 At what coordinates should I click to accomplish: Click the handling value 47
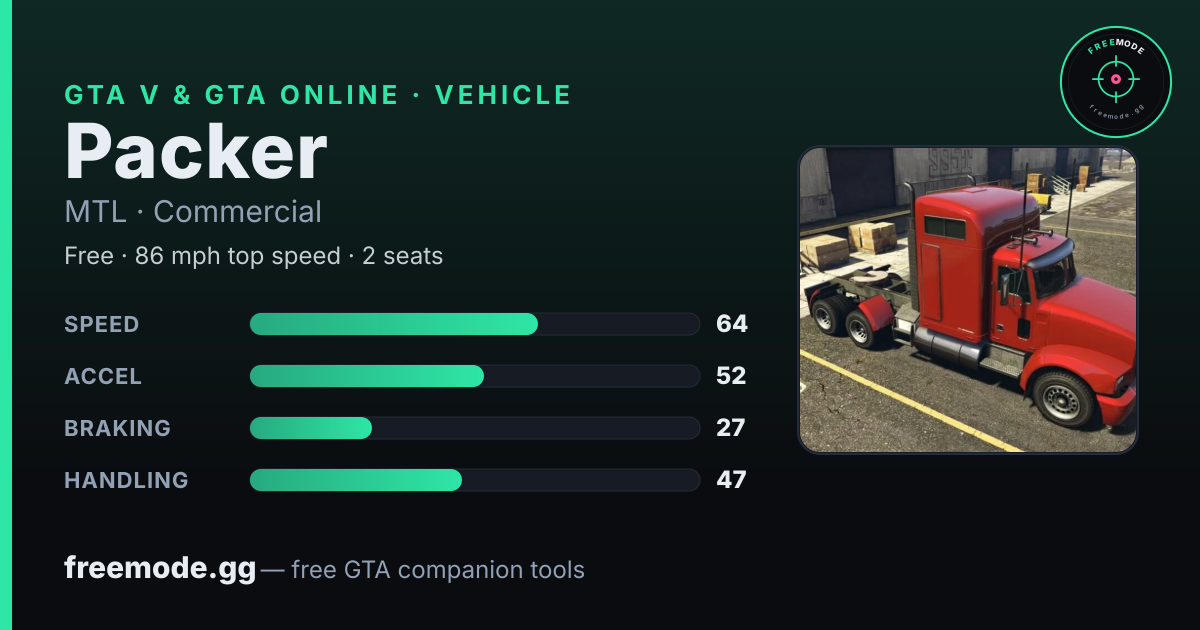[731, 480]
